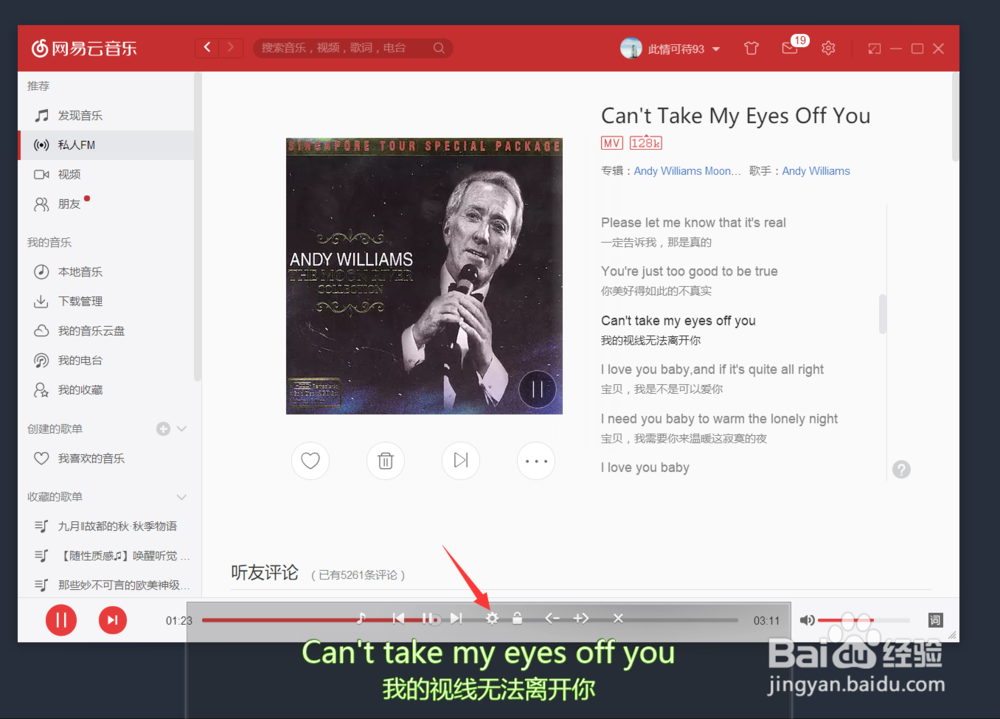The width and height of the screenshot is (1000, 719).
Task: Click the search magnifier icon
Action: pyautogui.click(x=439, y=48)
